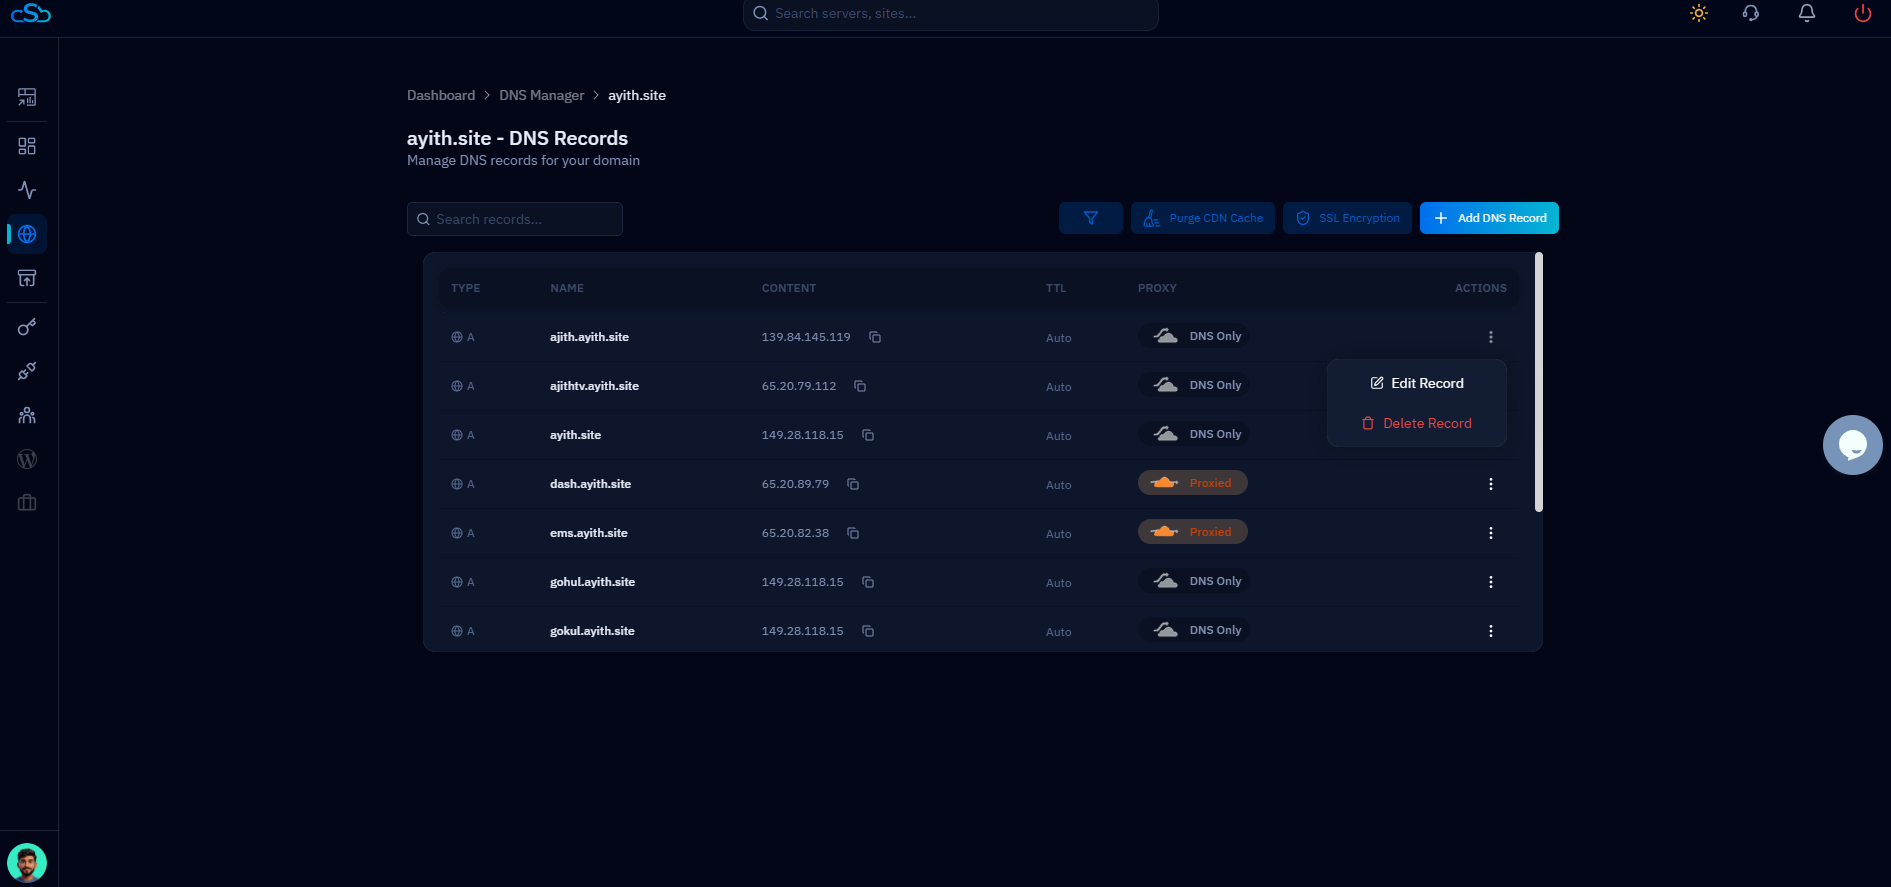Toggle Proxied status for dash.ayith.site
This screenshot has width=1891, height=887.
coord(1193,483)
